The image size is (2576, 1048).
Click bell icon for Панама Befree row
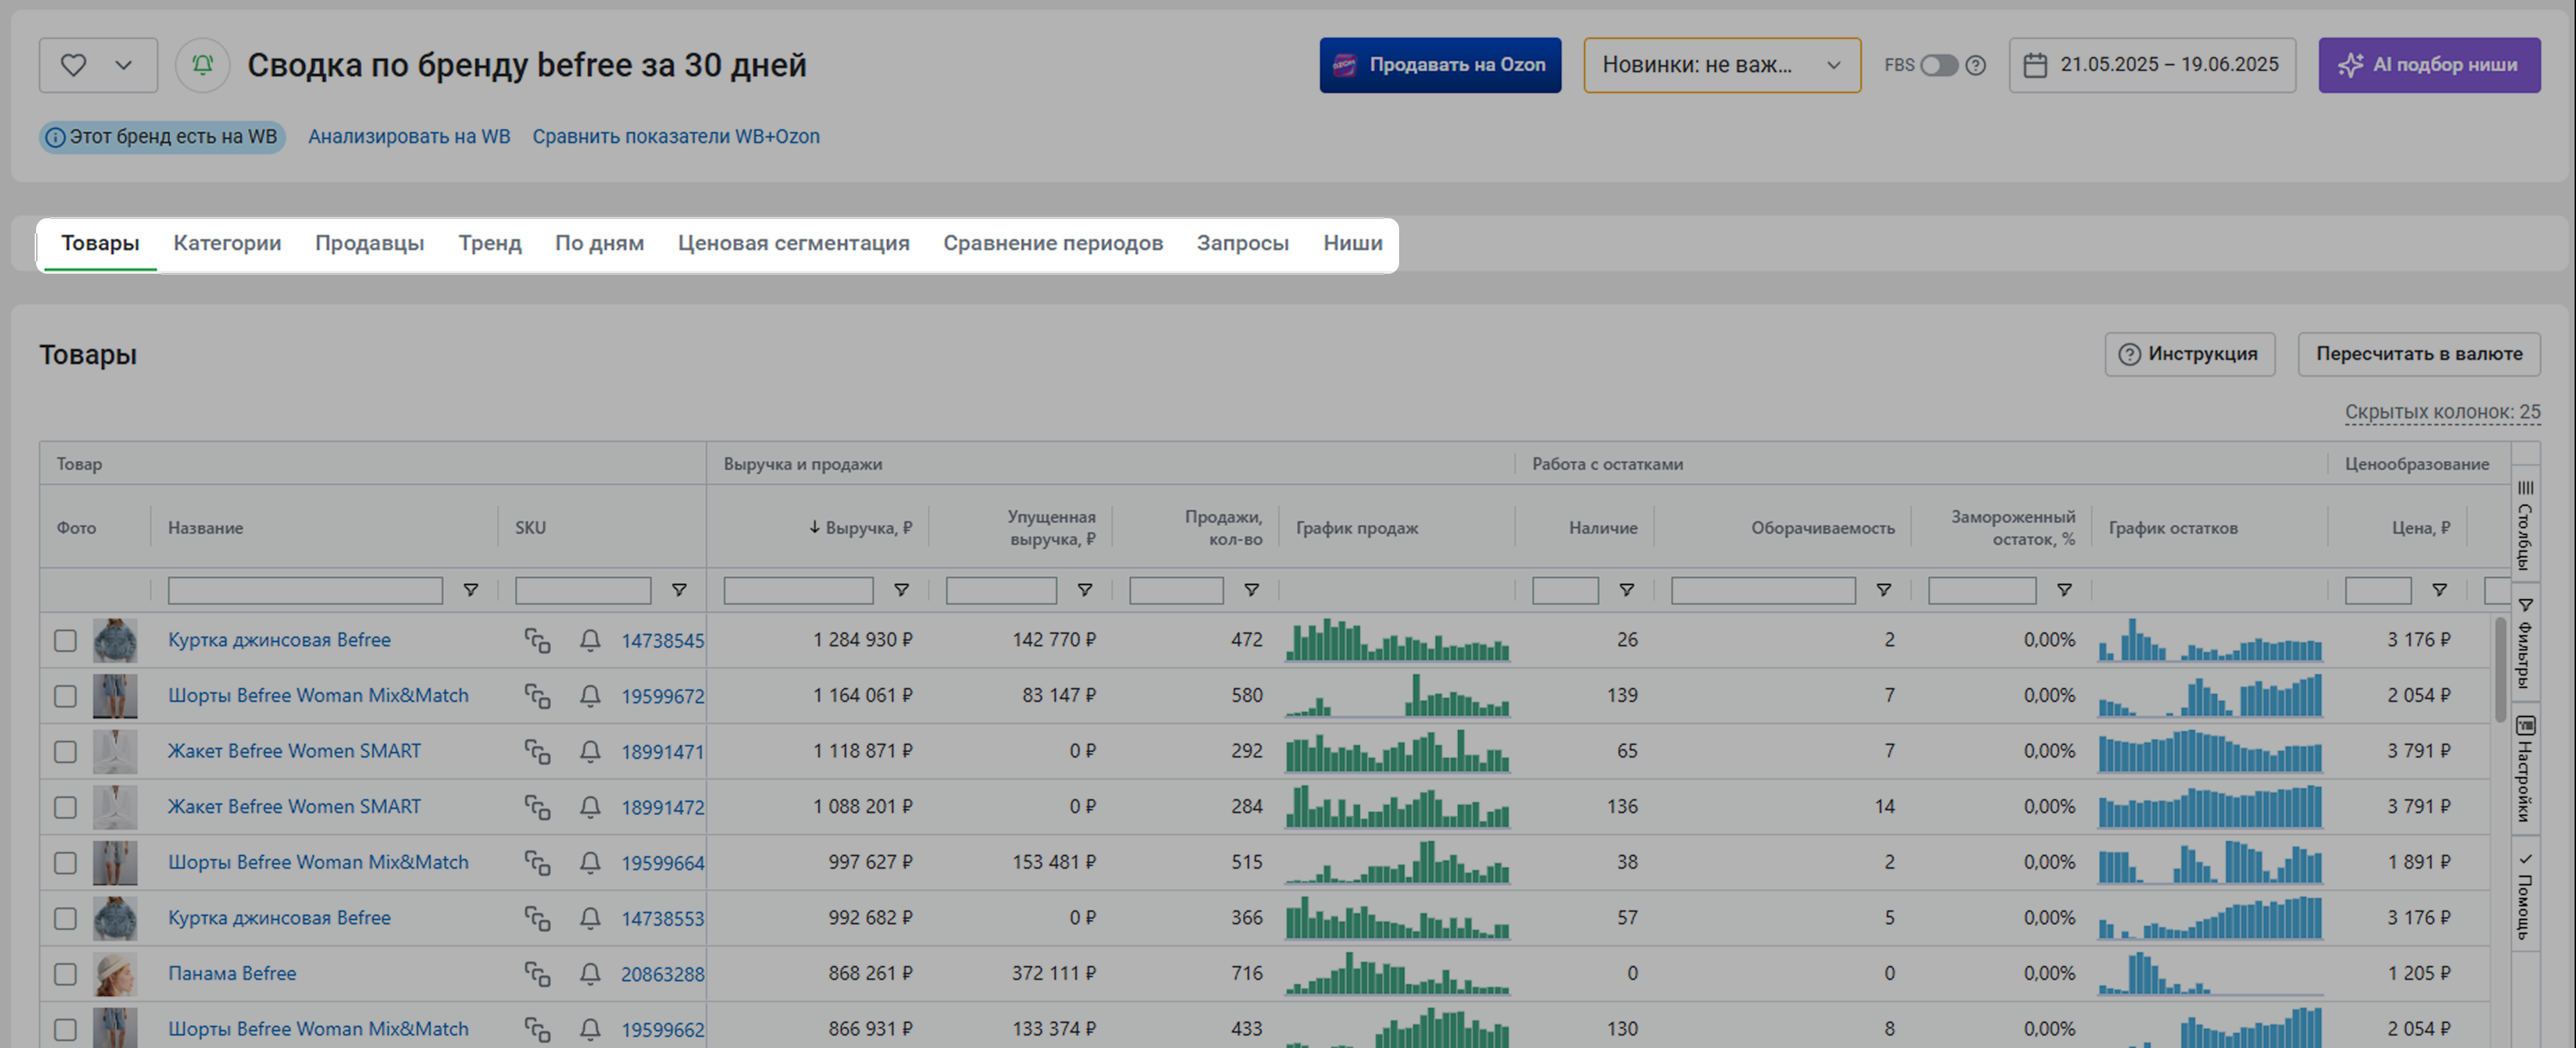click(590, 974)
